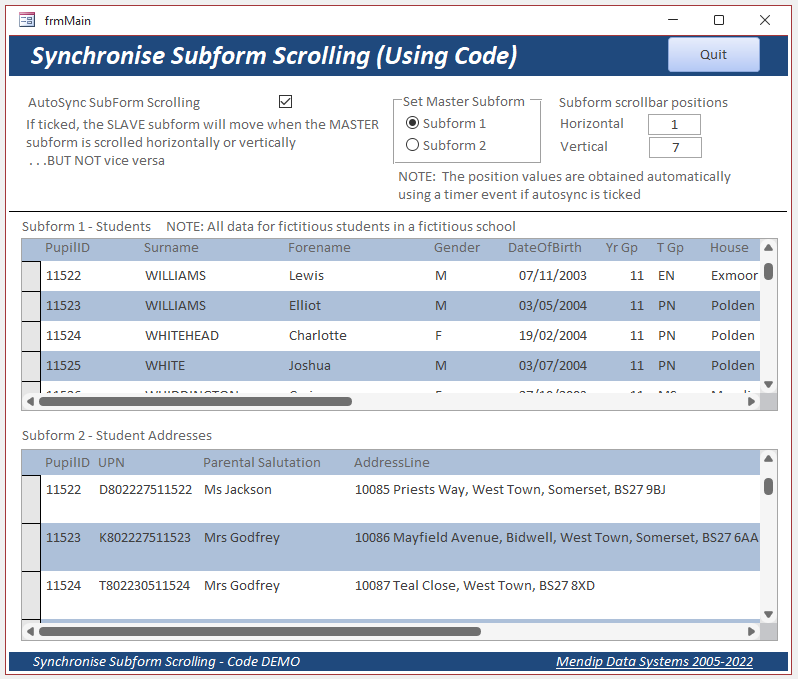The height and width of the screenshot is (679, 798).
Task: Click Subform 2 vertical scrollbar down arrow
Action: 768,614
